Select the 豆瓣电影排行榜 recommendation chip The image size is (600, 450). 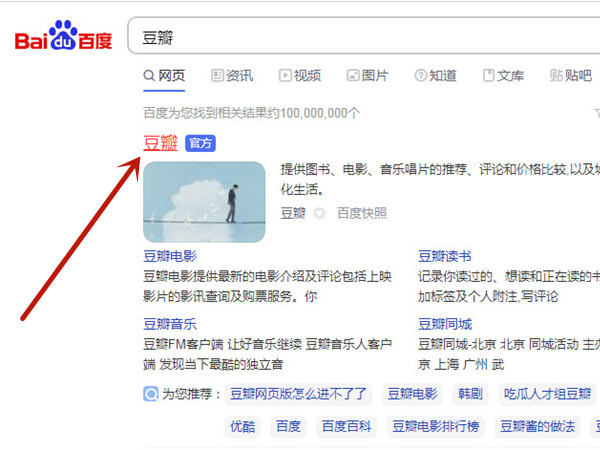[435, 426]
